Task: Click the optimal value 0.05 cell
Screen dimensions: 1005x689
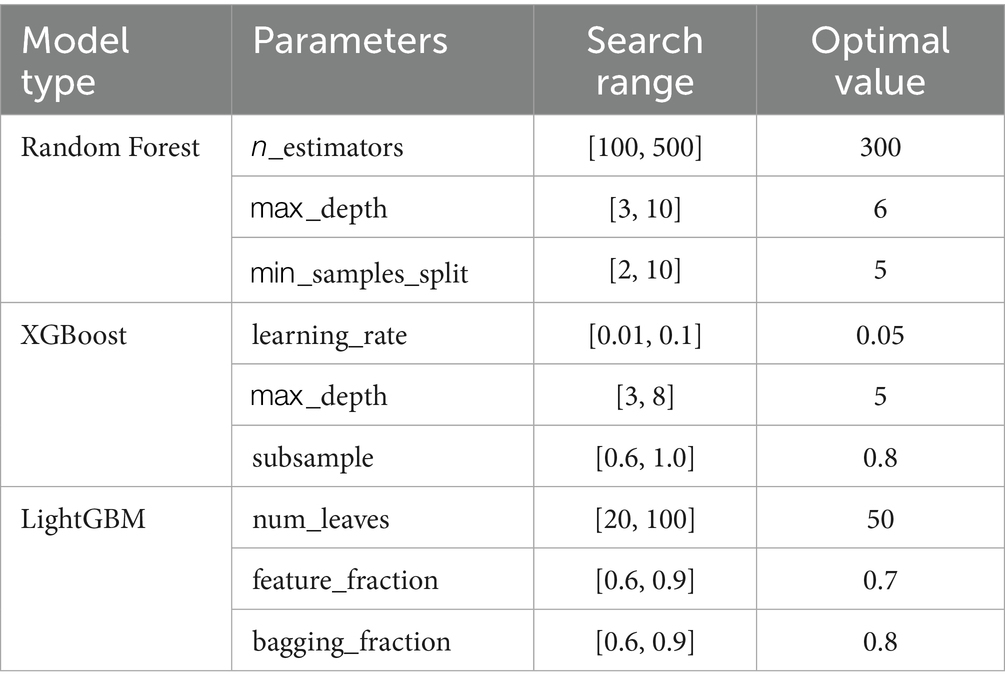Action: pyautogui.click(x=880, y=335)
